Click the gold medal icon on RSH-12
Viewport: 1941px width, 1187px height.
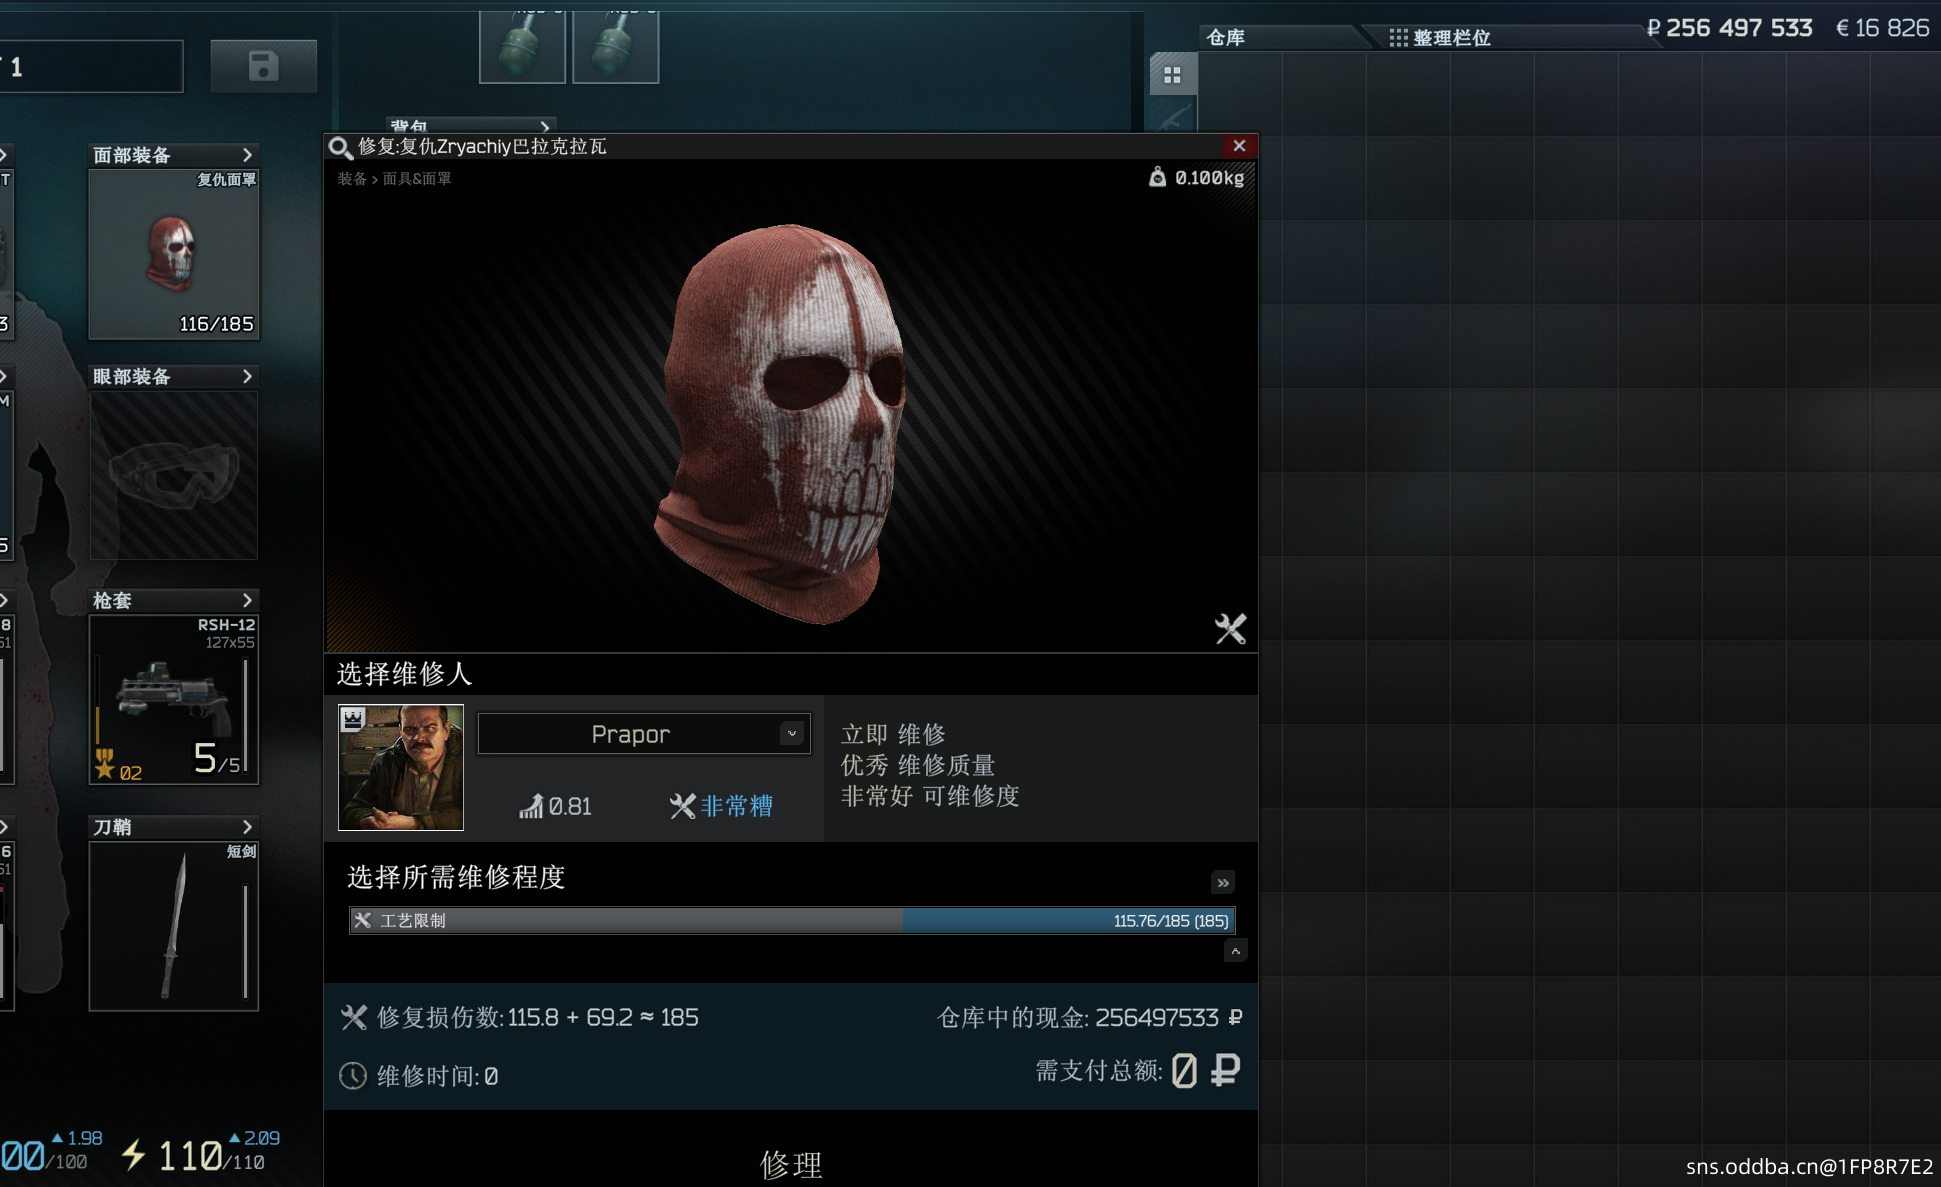tap(105, 765)
